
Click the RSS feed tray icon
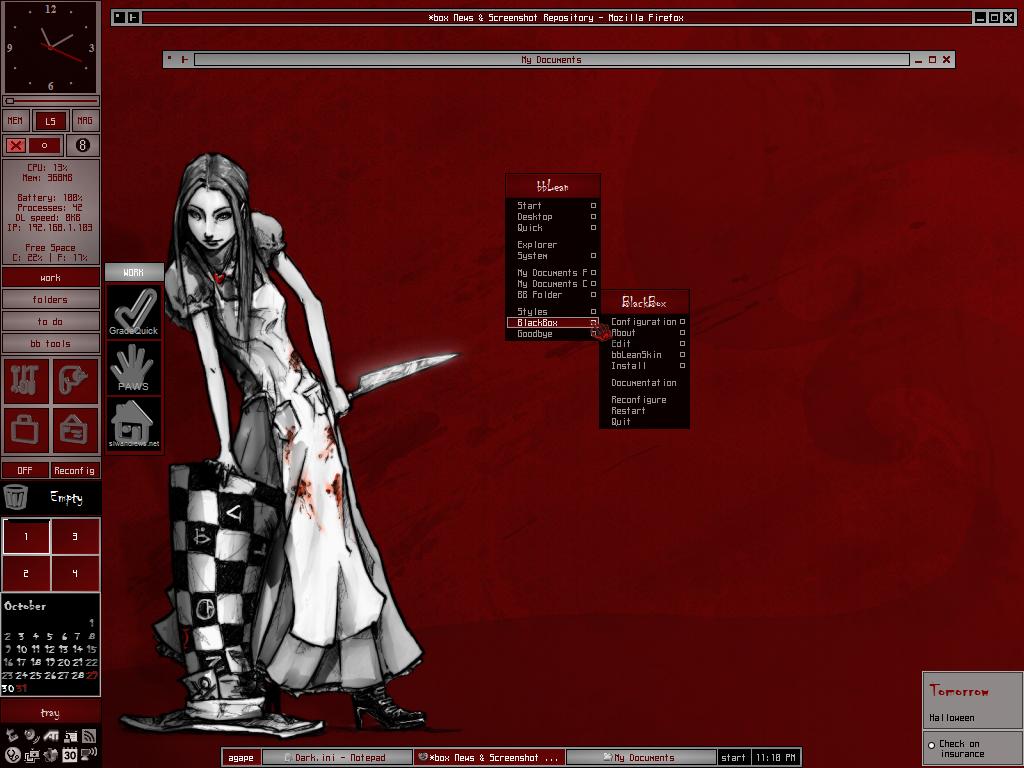[x=89, y=735]
